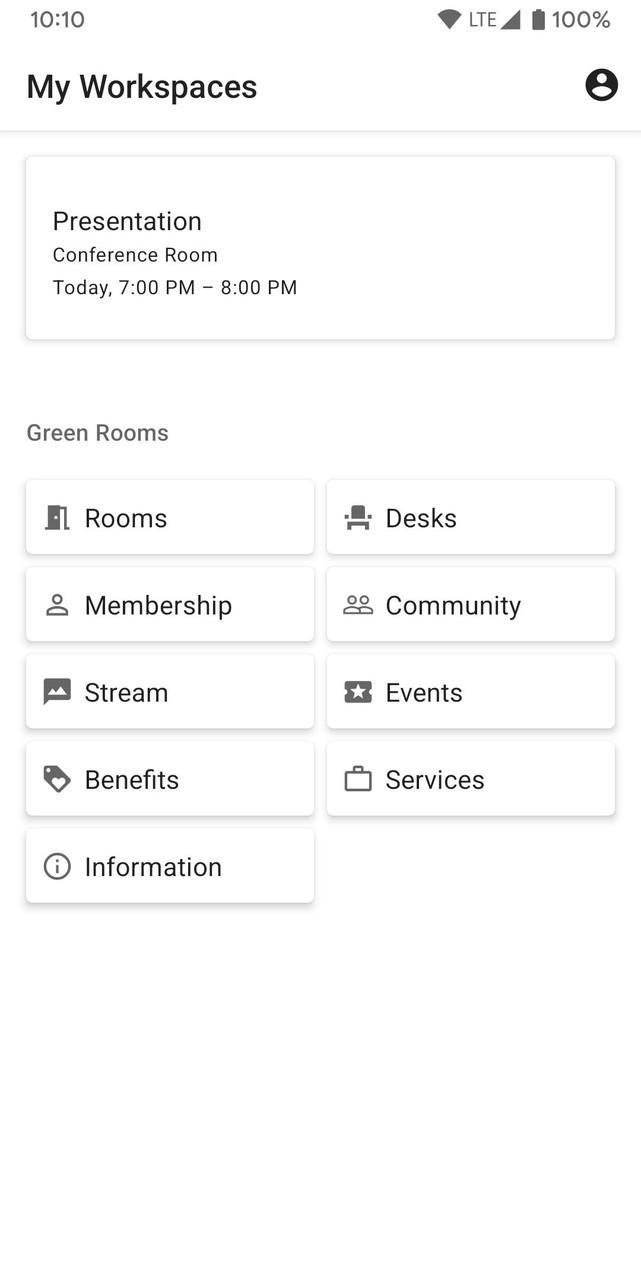
Task: Open the Rooms section
Action: (170, 517)
